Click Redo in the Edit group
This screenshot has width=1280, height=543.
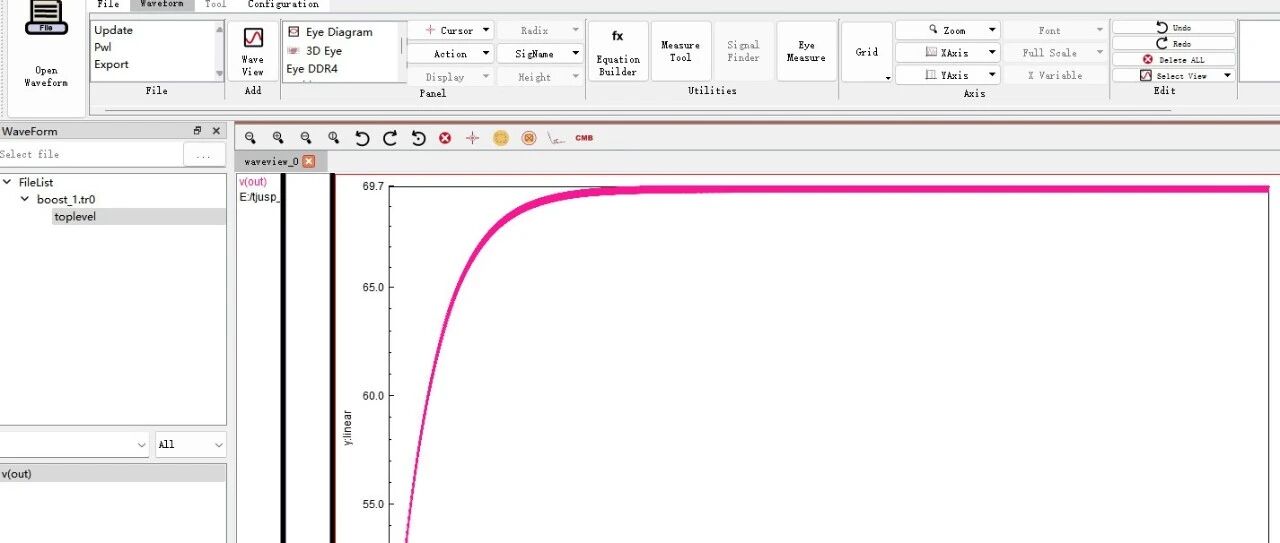tap(1173, 44)
